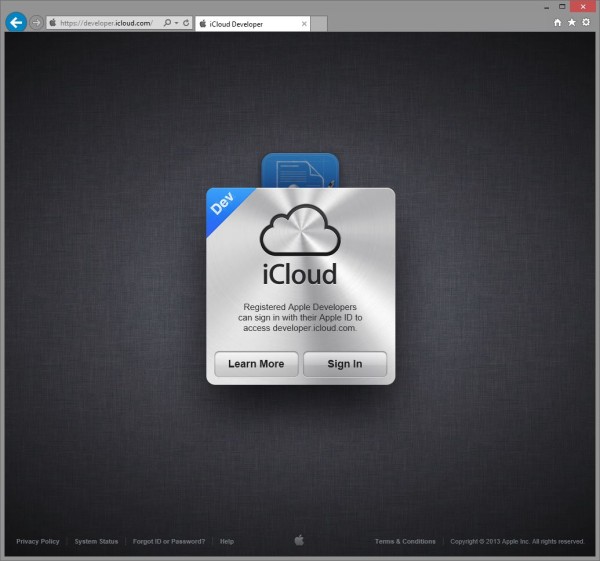Click the blue Pages document app icon
The width and height of the screenshot is (600, 561).
pos(300,171)
